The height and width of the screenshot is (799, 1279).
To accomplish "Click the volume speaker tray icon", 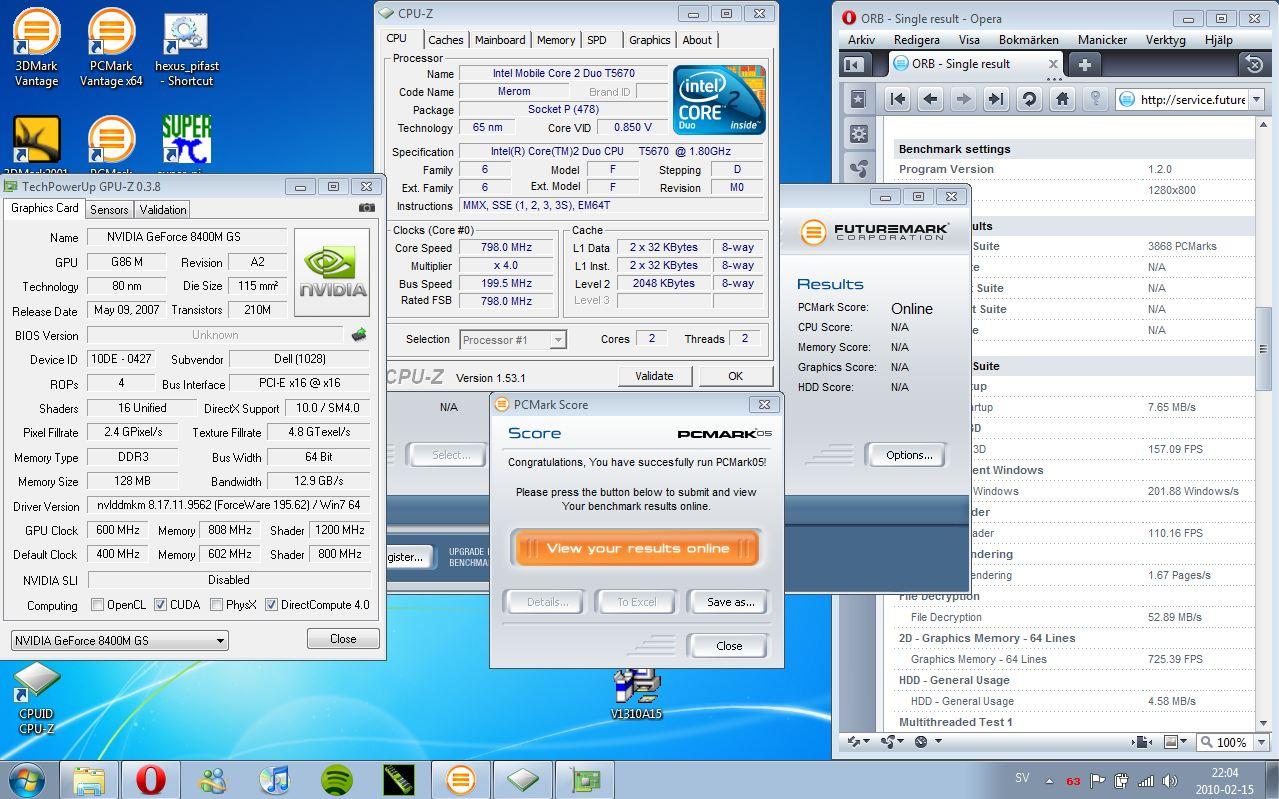I will [1170, 781].
